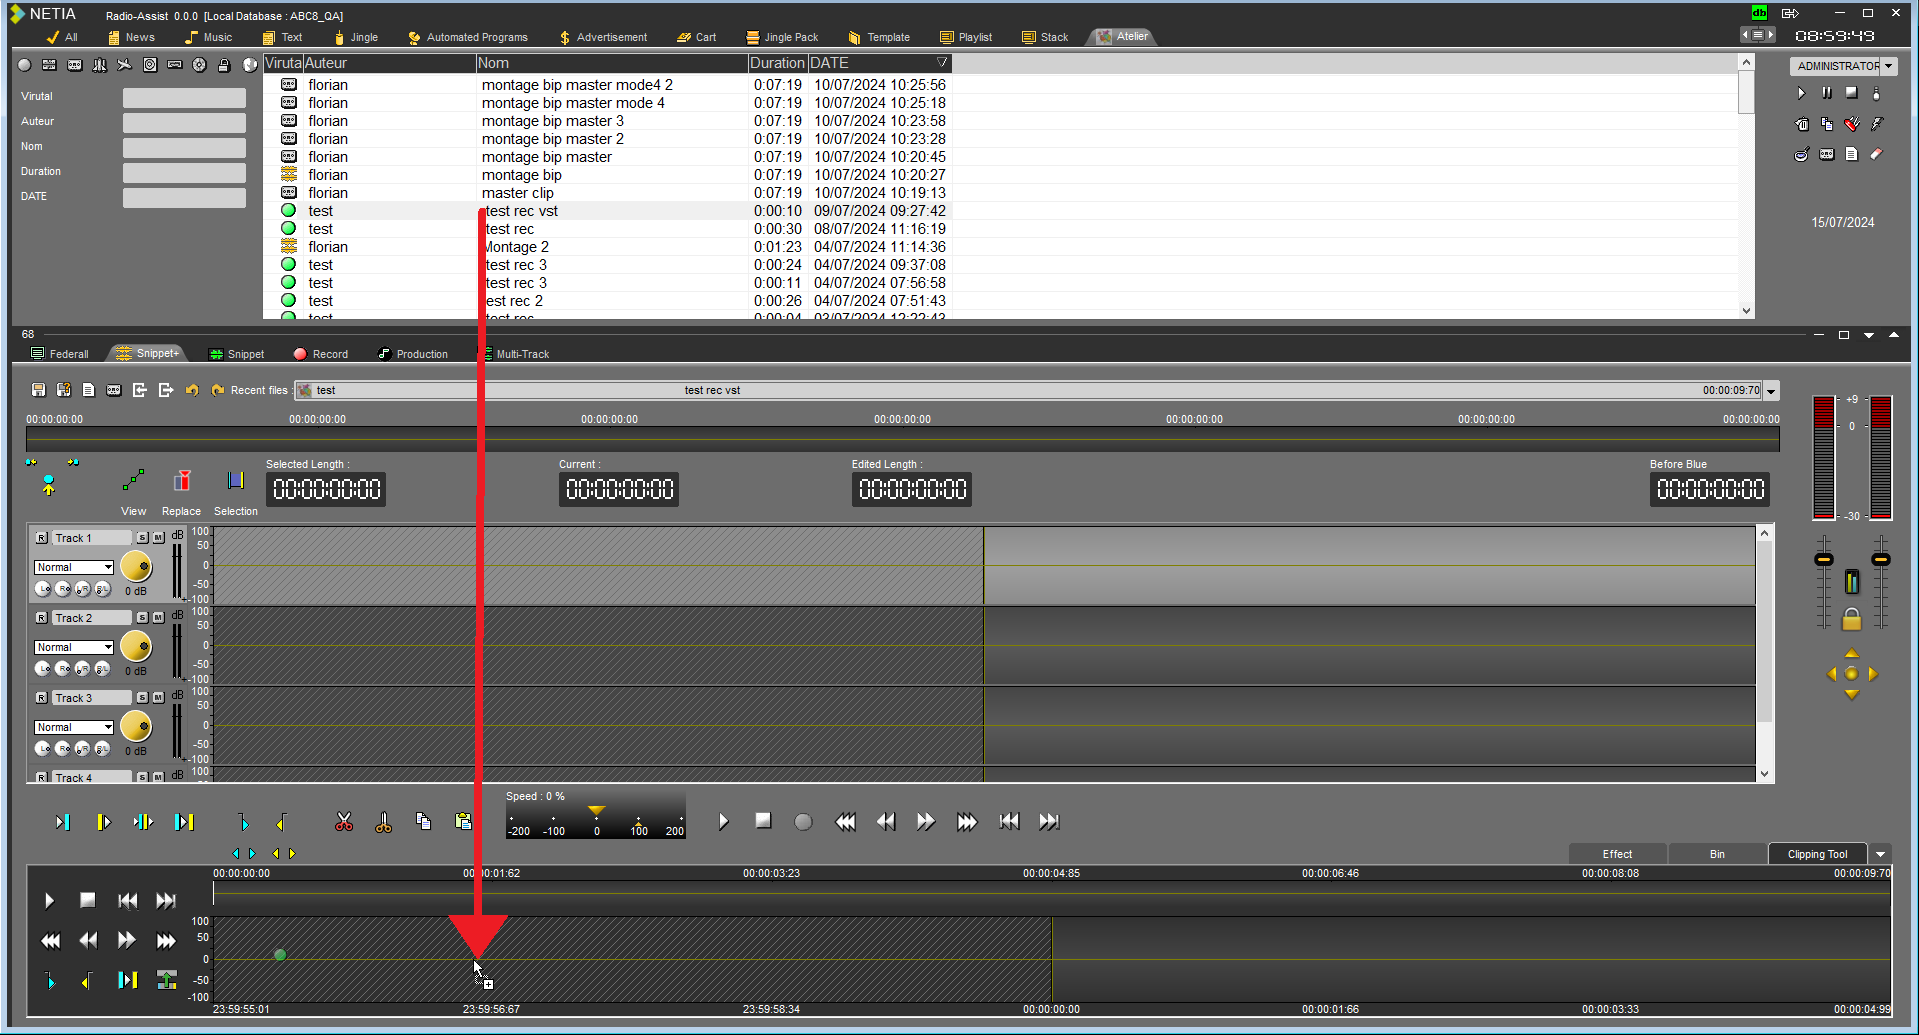
Task: Click the eraser icon in right panel
Action: pos(1877,154)
